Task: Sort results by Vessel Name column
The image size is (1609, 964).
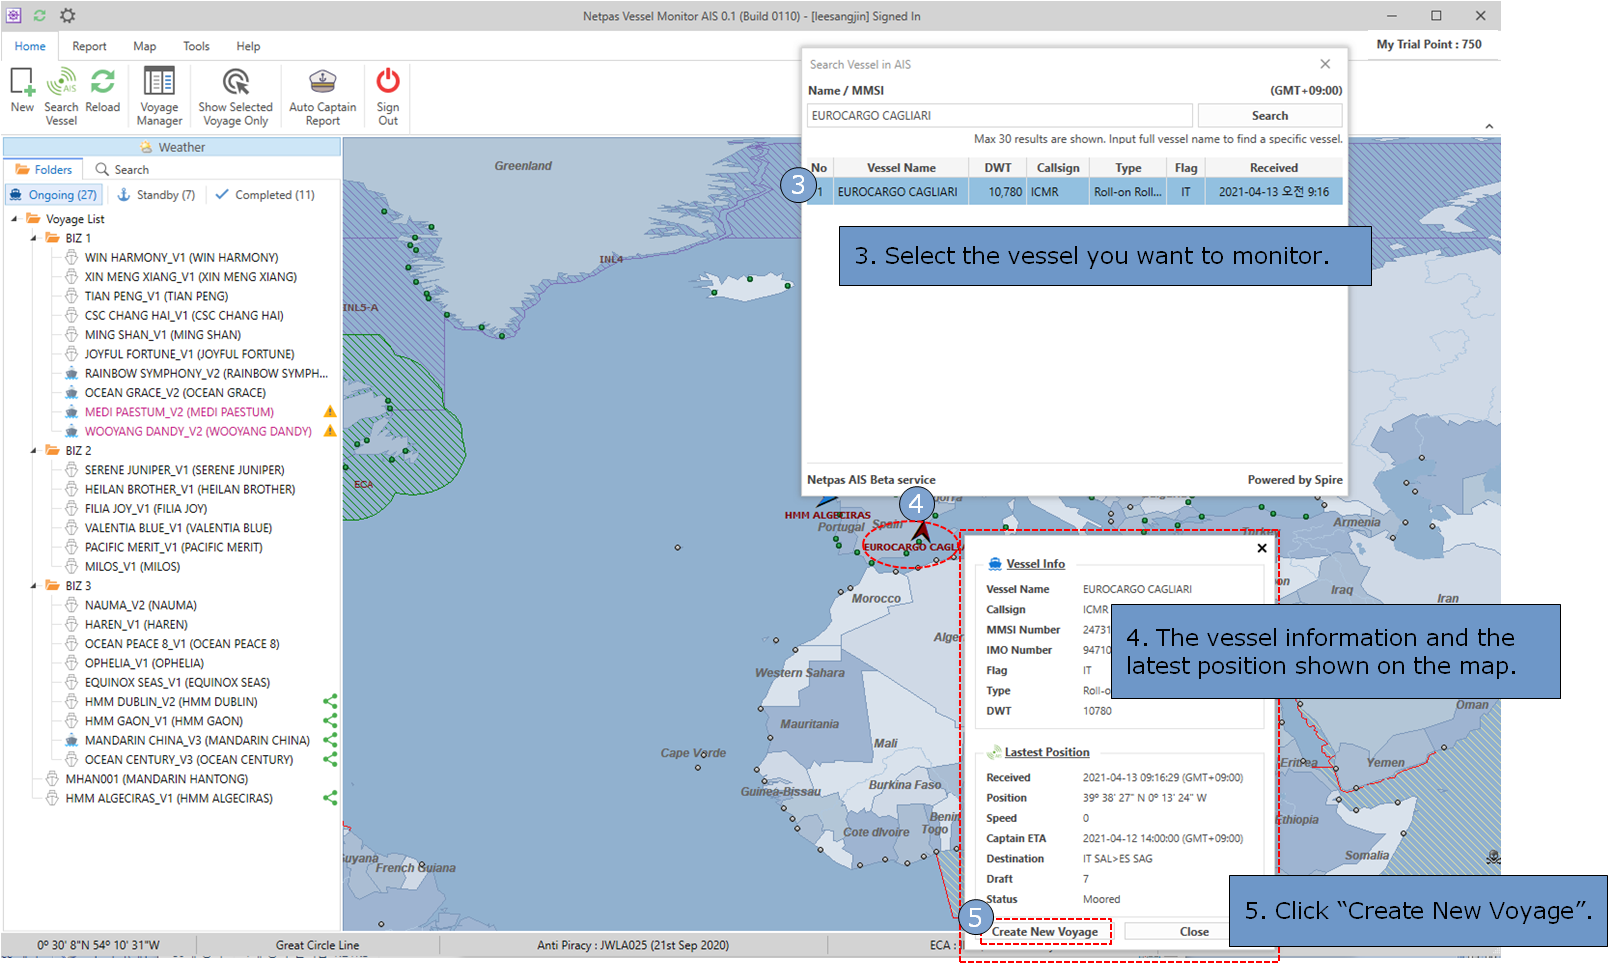Action: pyautogui.click(x=901, y=168)
